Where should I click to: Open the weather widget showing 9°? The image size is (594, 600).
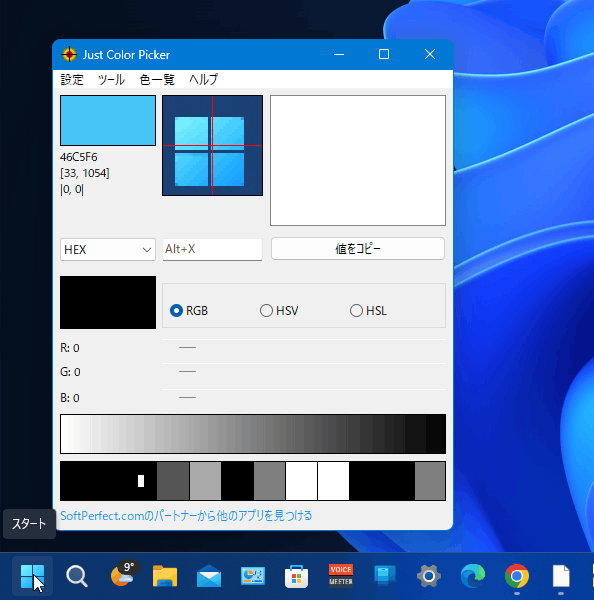click(x=125, y=574)
